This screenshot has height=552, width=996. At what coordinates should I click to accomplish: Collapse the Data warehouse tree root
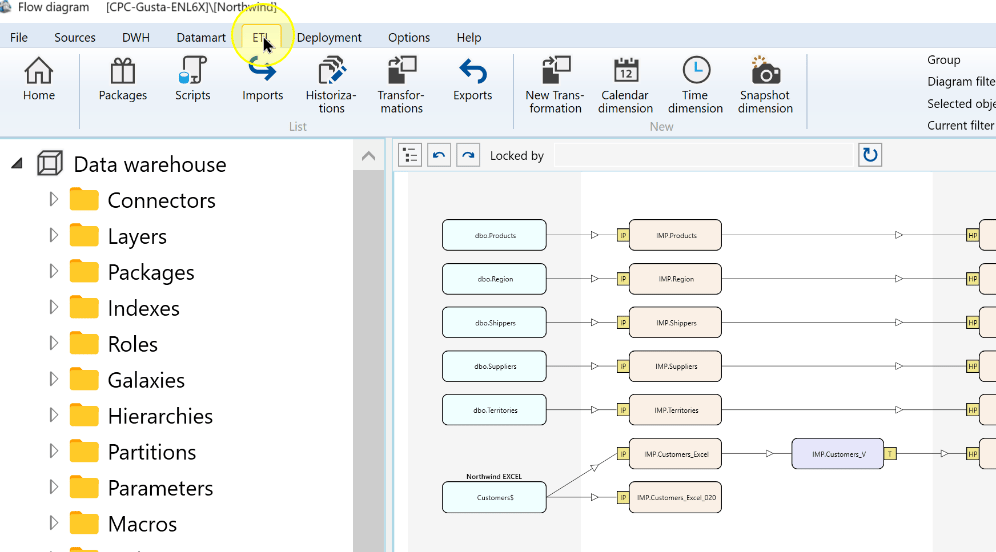click(x=17, y=164)
